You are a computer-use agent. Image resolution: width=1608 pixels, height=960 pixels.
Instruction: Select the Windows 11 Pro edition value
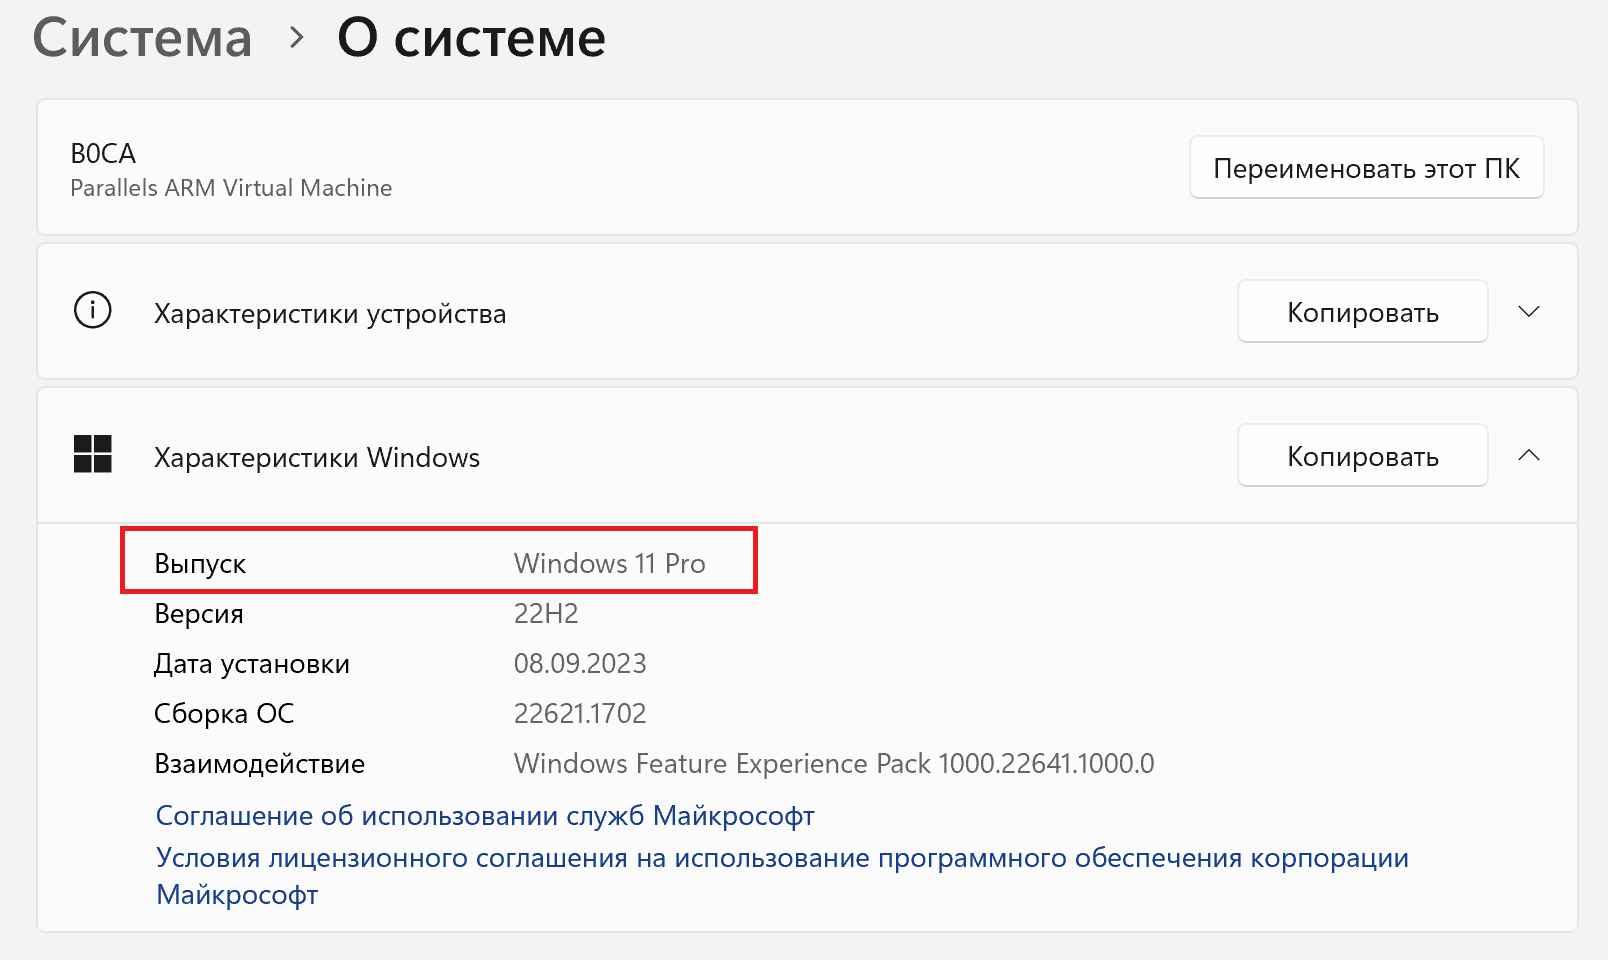pos(610,564)
